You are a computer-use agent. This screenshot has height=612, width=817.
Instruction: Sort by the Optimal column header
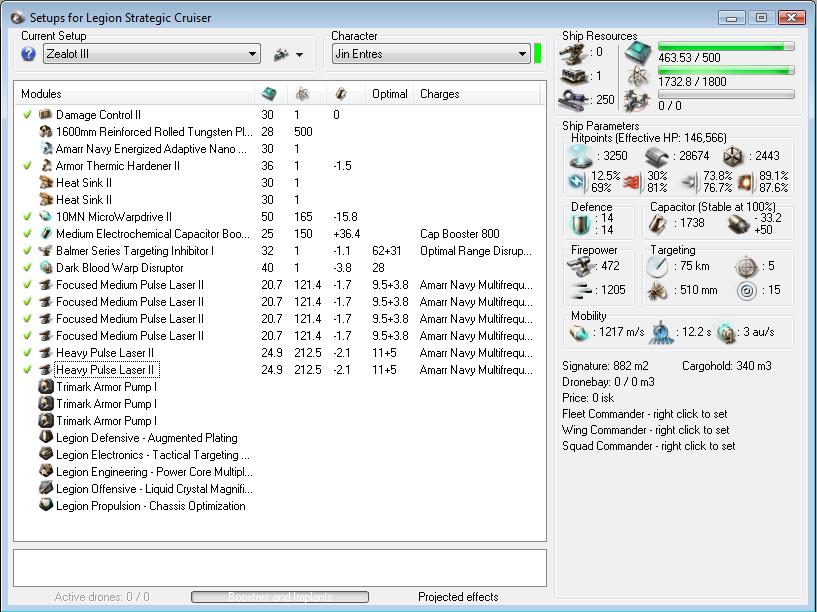coord(389,94)
